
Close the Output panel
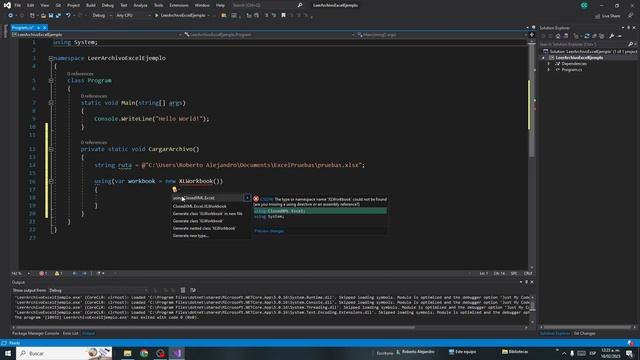point(532,282)
